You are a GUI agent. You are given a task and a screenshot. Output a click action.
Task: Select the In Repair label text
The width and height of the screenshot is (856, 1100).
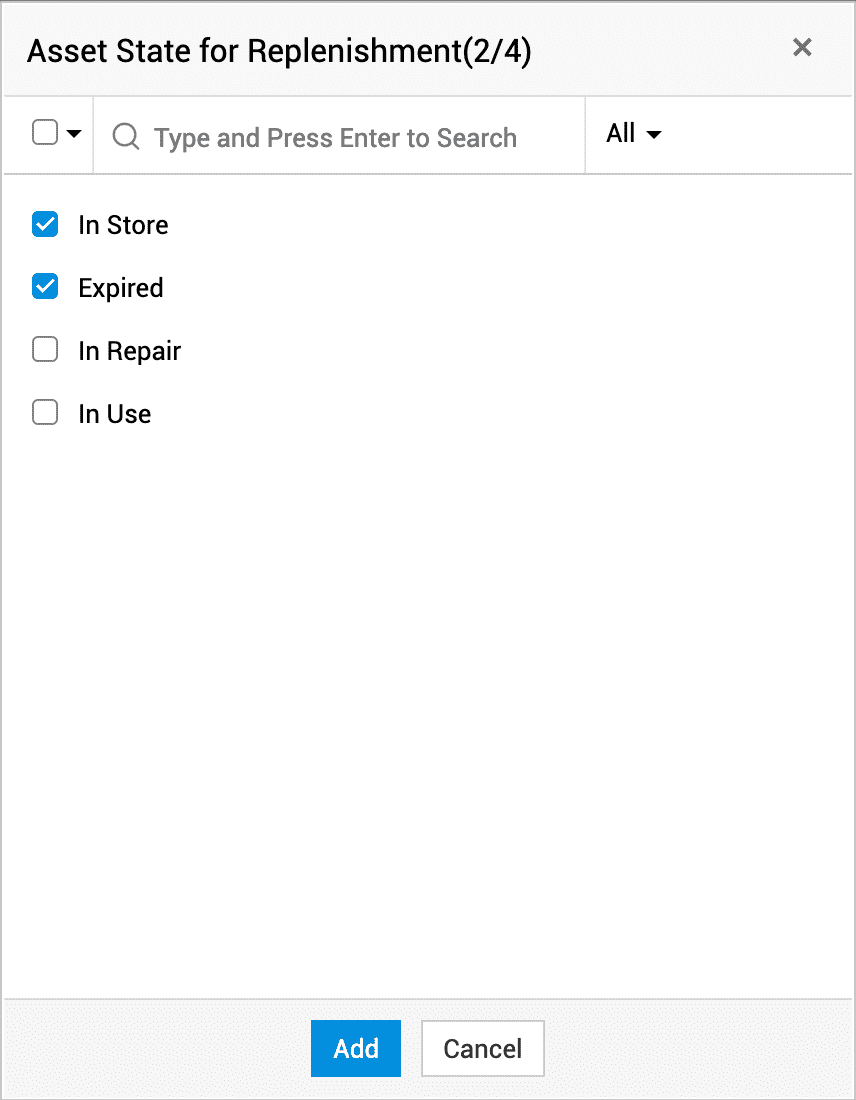pyautogui.click(x=129, y=351)
